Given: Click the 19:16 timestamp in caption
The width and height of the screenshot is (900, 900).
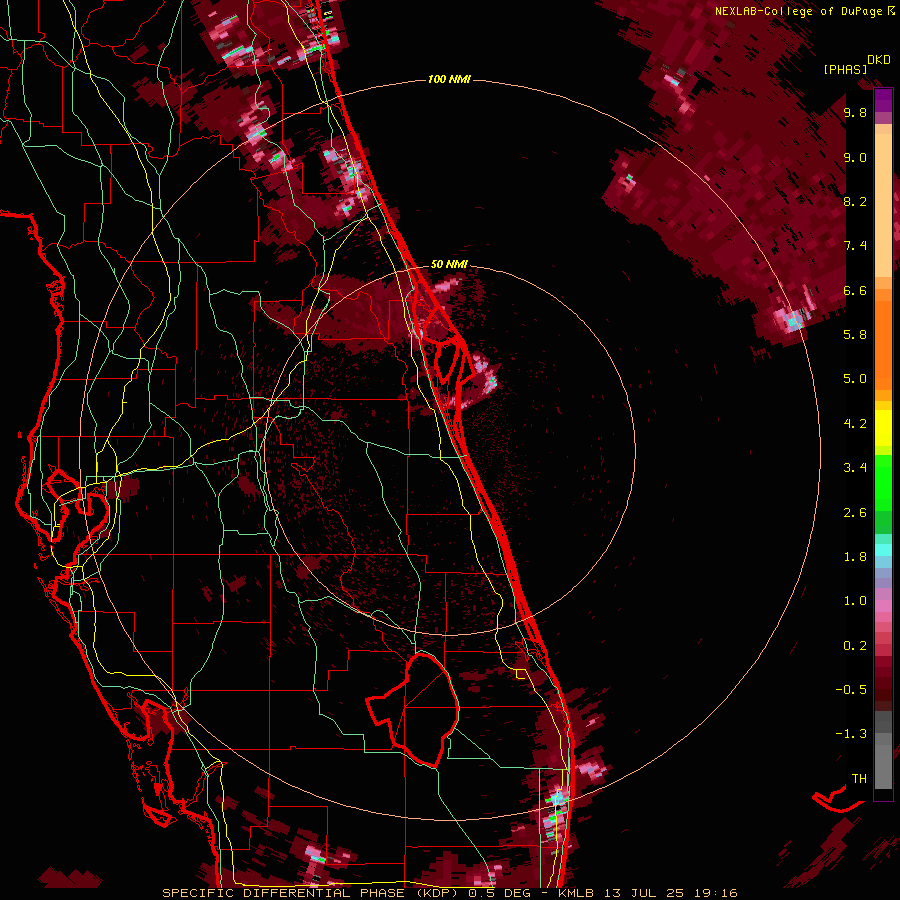Looking at the screenshot, I should (x=715, y=893).
